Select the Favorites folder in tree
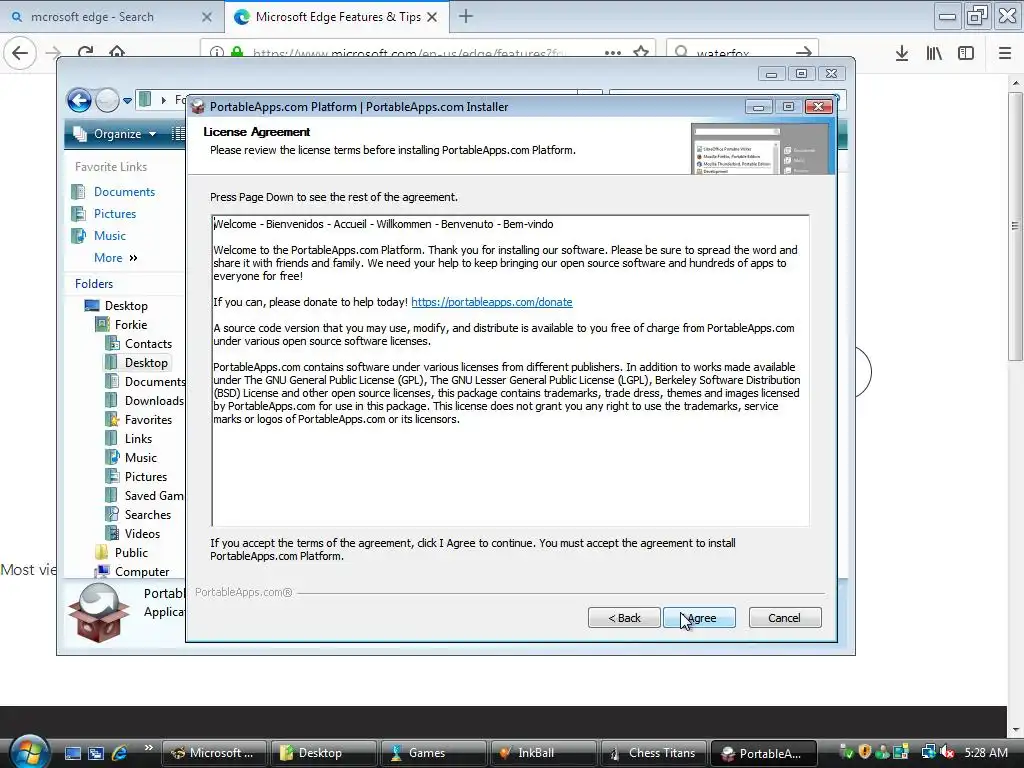The image size is (1024, 768). click(148, 419)
